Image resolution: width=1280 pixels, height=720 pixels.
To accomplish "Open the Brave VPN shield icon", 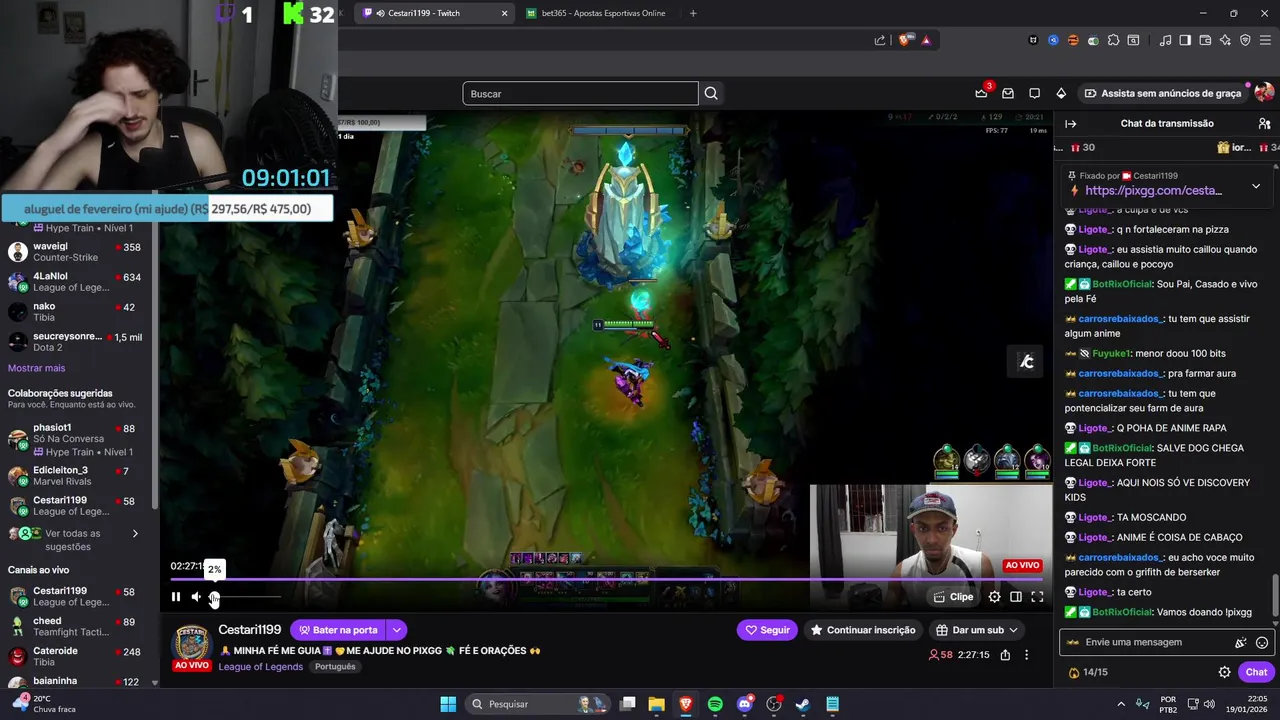I will pyautogui.click(x=1245, y=40).
